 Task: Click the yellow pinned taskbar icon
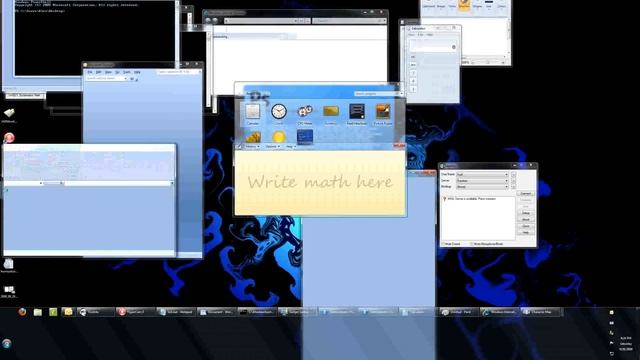click(x=68, y=312)
